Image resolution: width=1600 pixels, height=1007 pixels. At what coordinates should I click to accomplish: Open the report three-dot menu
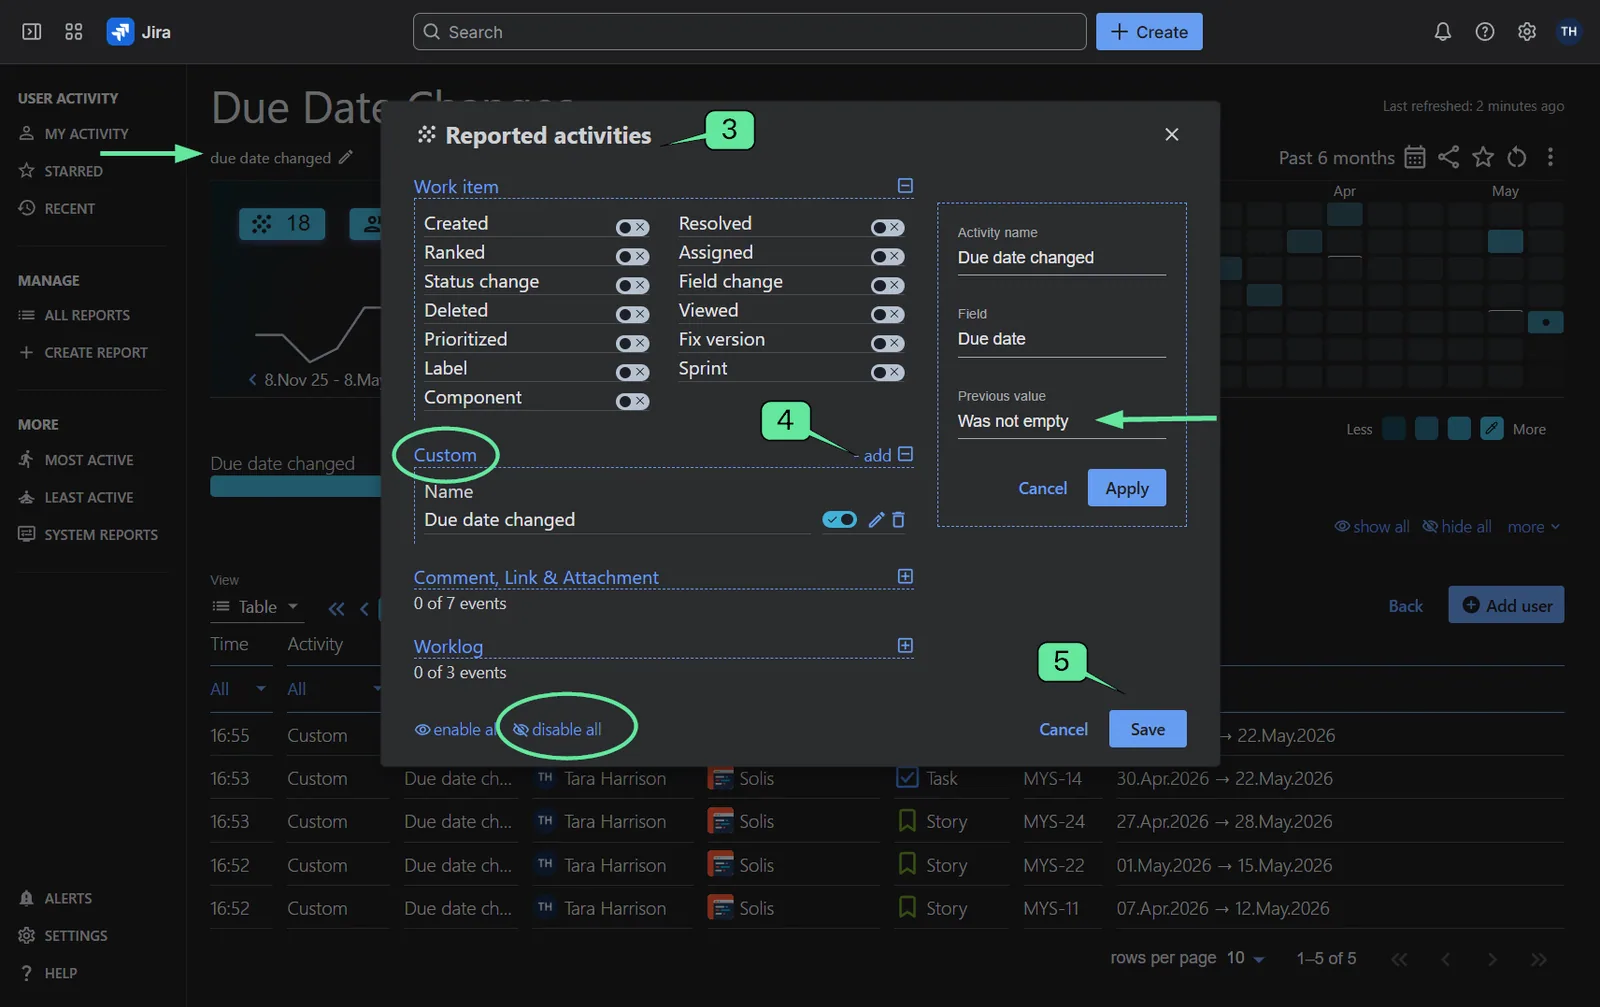pos(1550,157)
